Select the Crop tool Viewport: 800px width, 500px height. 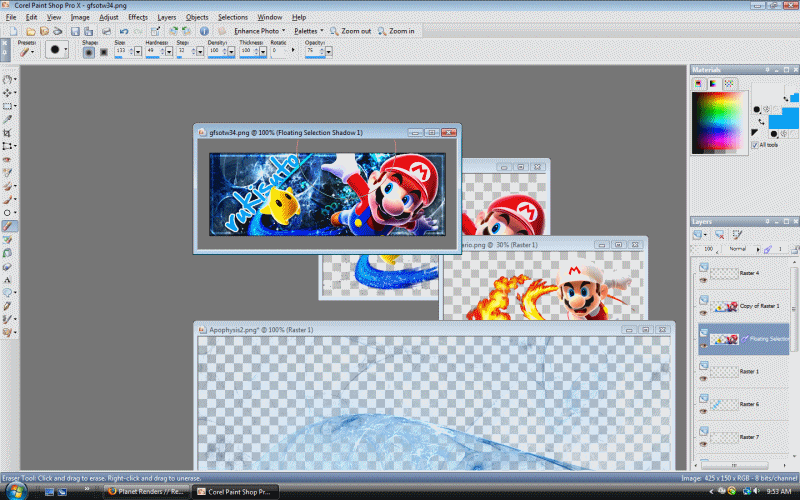tap(8, 132)
